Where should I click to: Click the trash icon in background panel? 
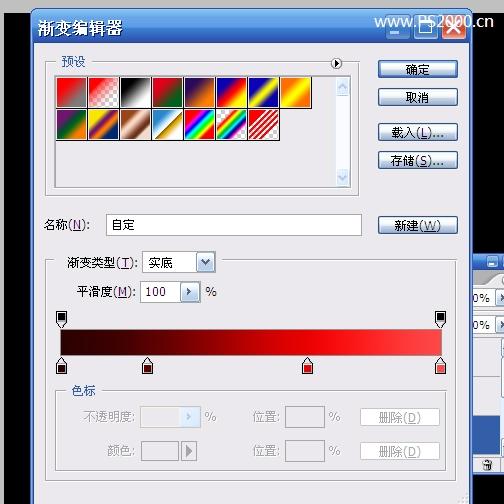click(487, 465)
